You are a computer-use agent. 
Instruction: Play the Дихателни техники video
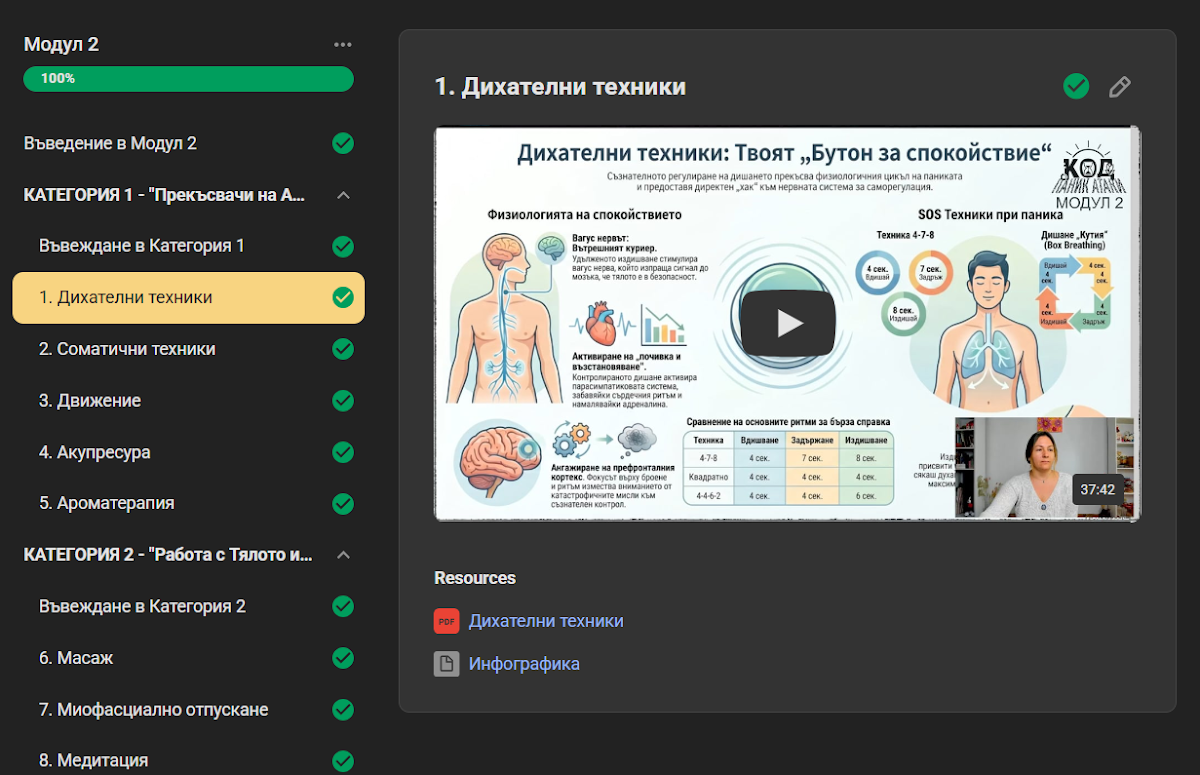[788, 323]
